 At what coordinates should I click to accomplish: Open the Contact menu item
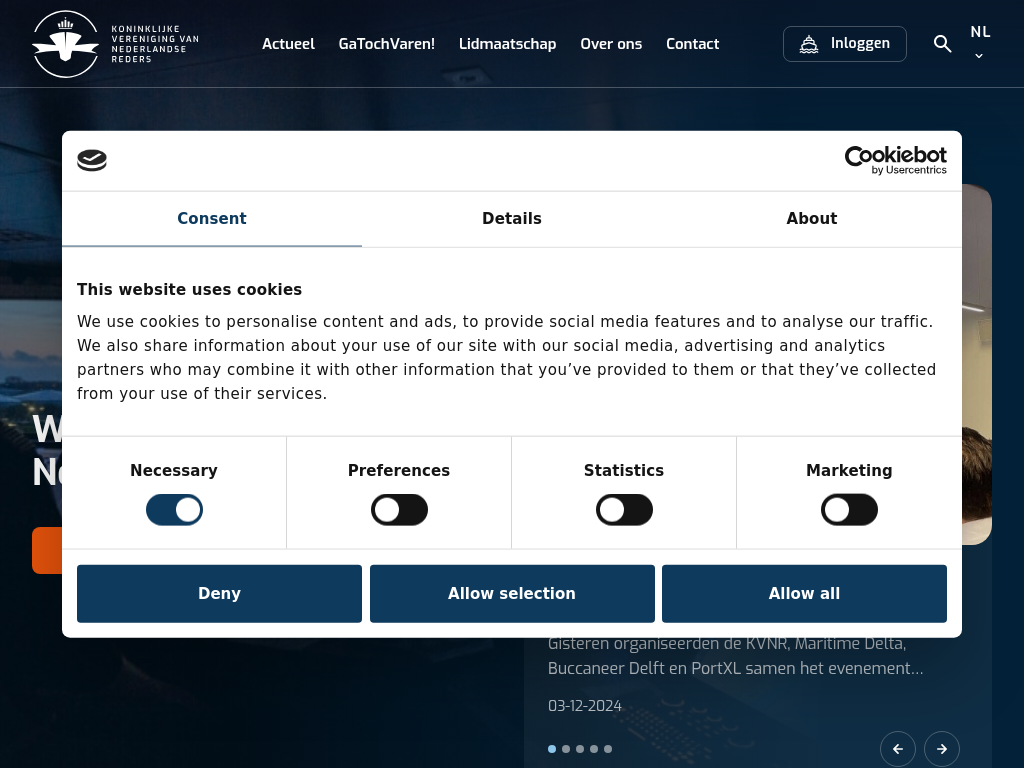click(x=692, y=44)
